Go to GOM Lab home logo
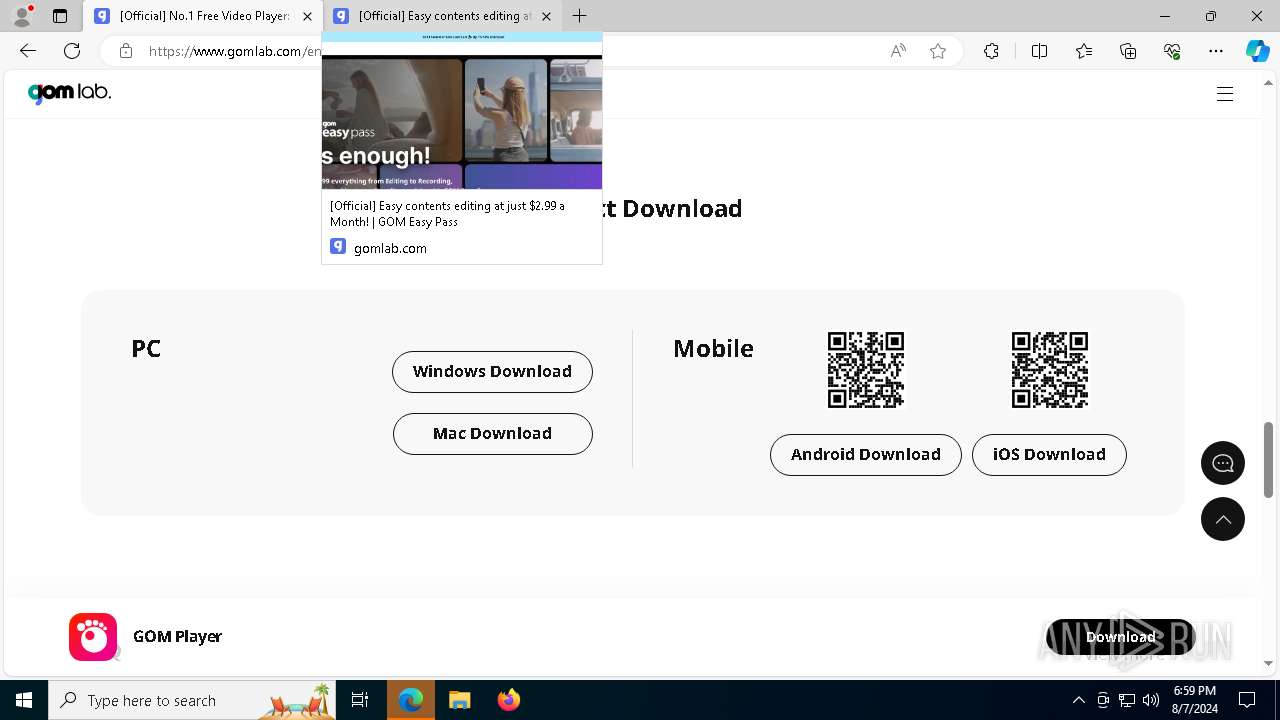The width and height of the screenshot is (1280, 720). tap(69, 93)
